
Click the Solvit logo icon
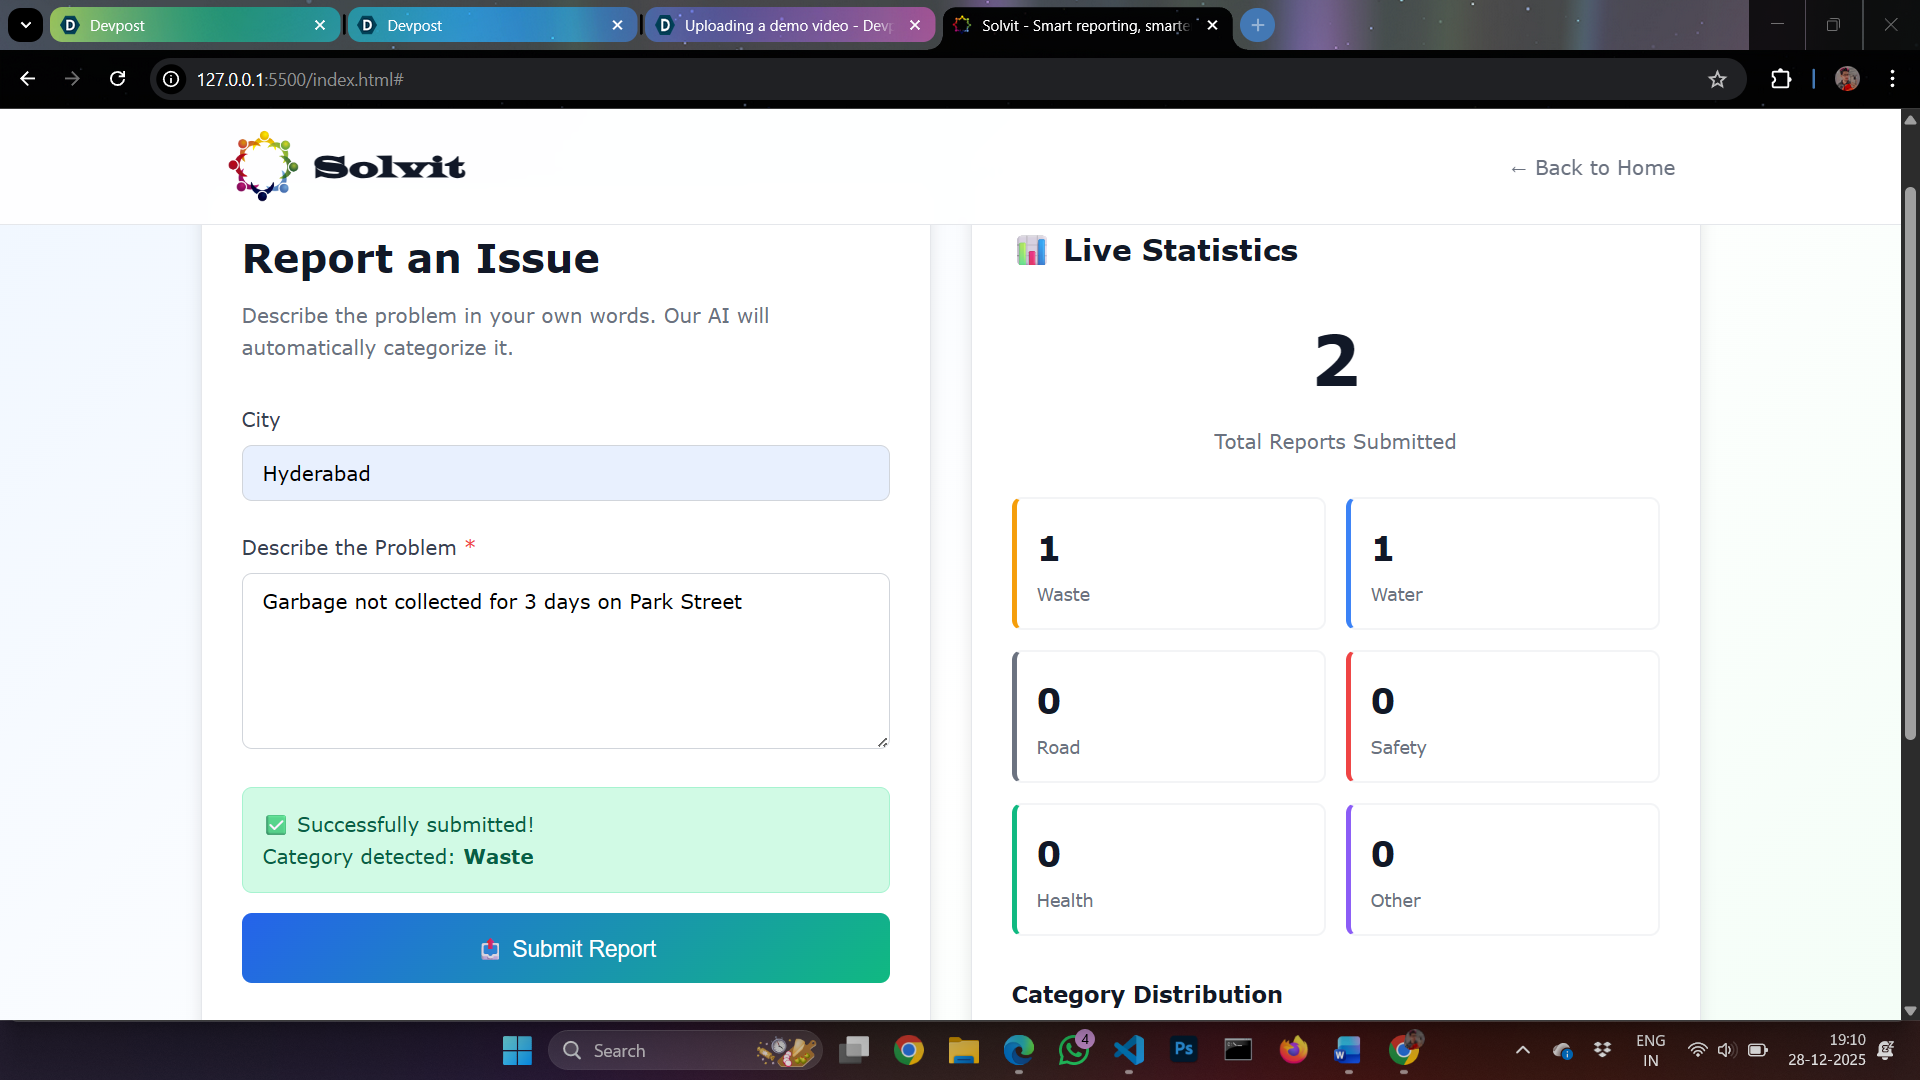[263, 166]
